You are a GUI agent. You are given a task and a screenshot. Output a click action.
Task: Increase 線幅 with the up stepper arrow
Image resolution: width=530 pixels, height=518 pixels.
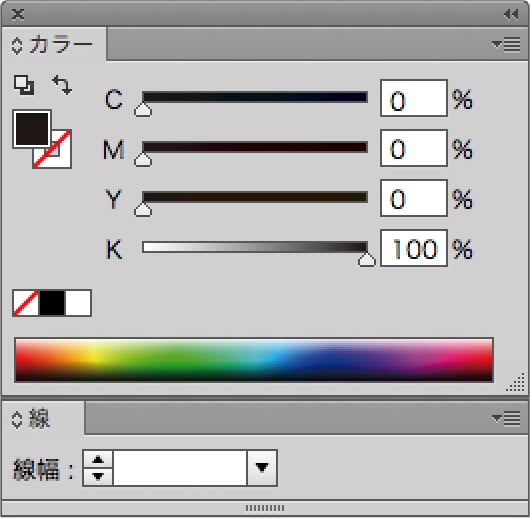pyautogui.click(x=98, y=460)
